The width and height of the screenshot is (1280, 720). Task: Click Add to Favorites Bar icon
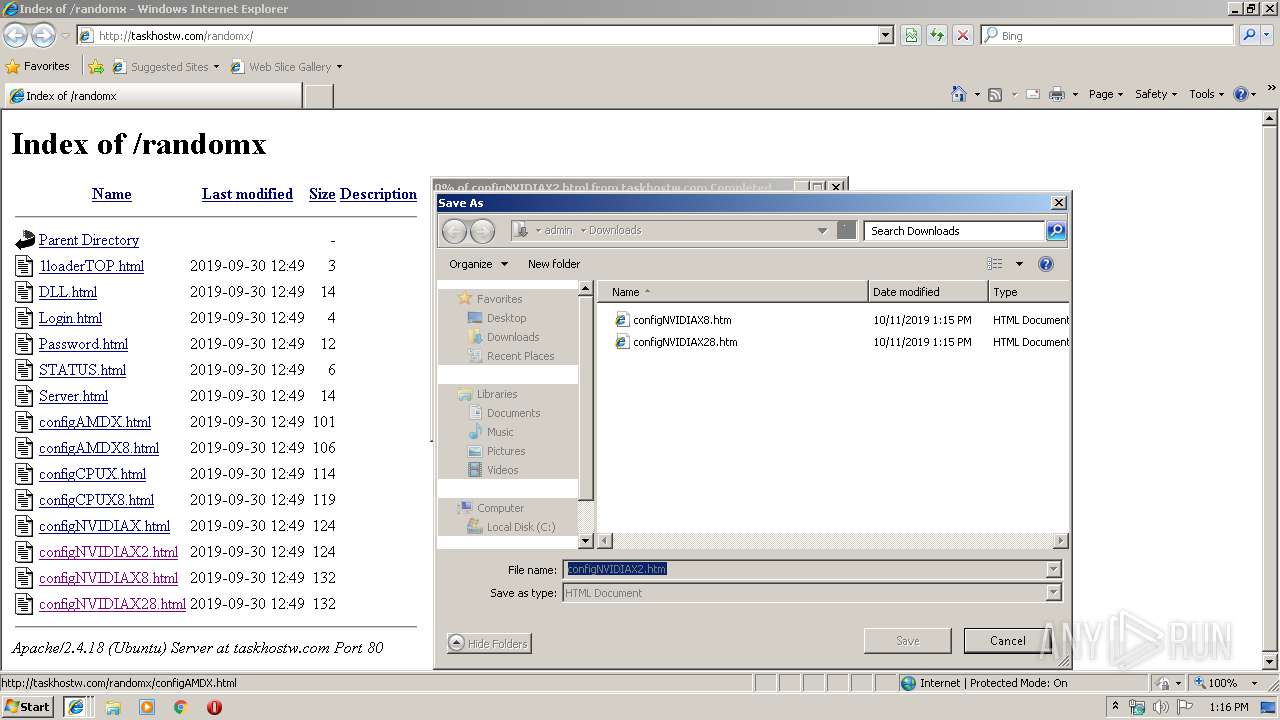click(96, 67)
